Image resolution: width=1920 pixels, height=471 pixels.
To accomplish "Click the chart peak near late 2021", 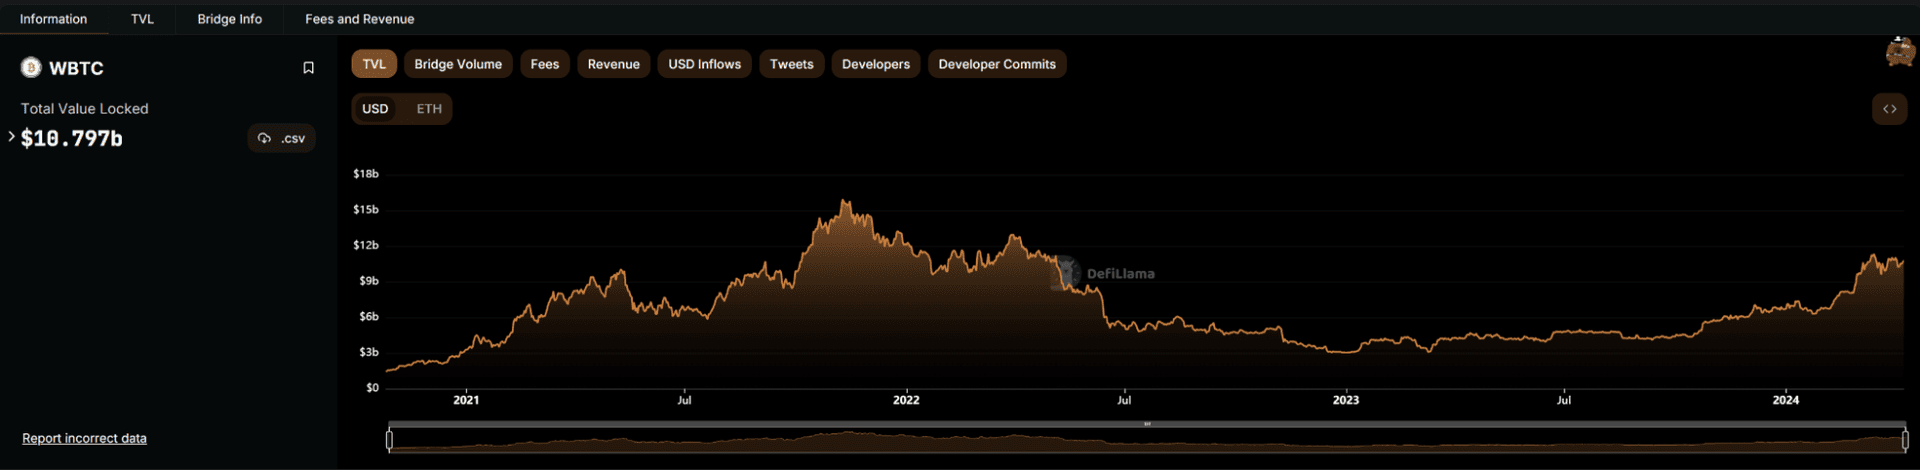I will point(846,203).
